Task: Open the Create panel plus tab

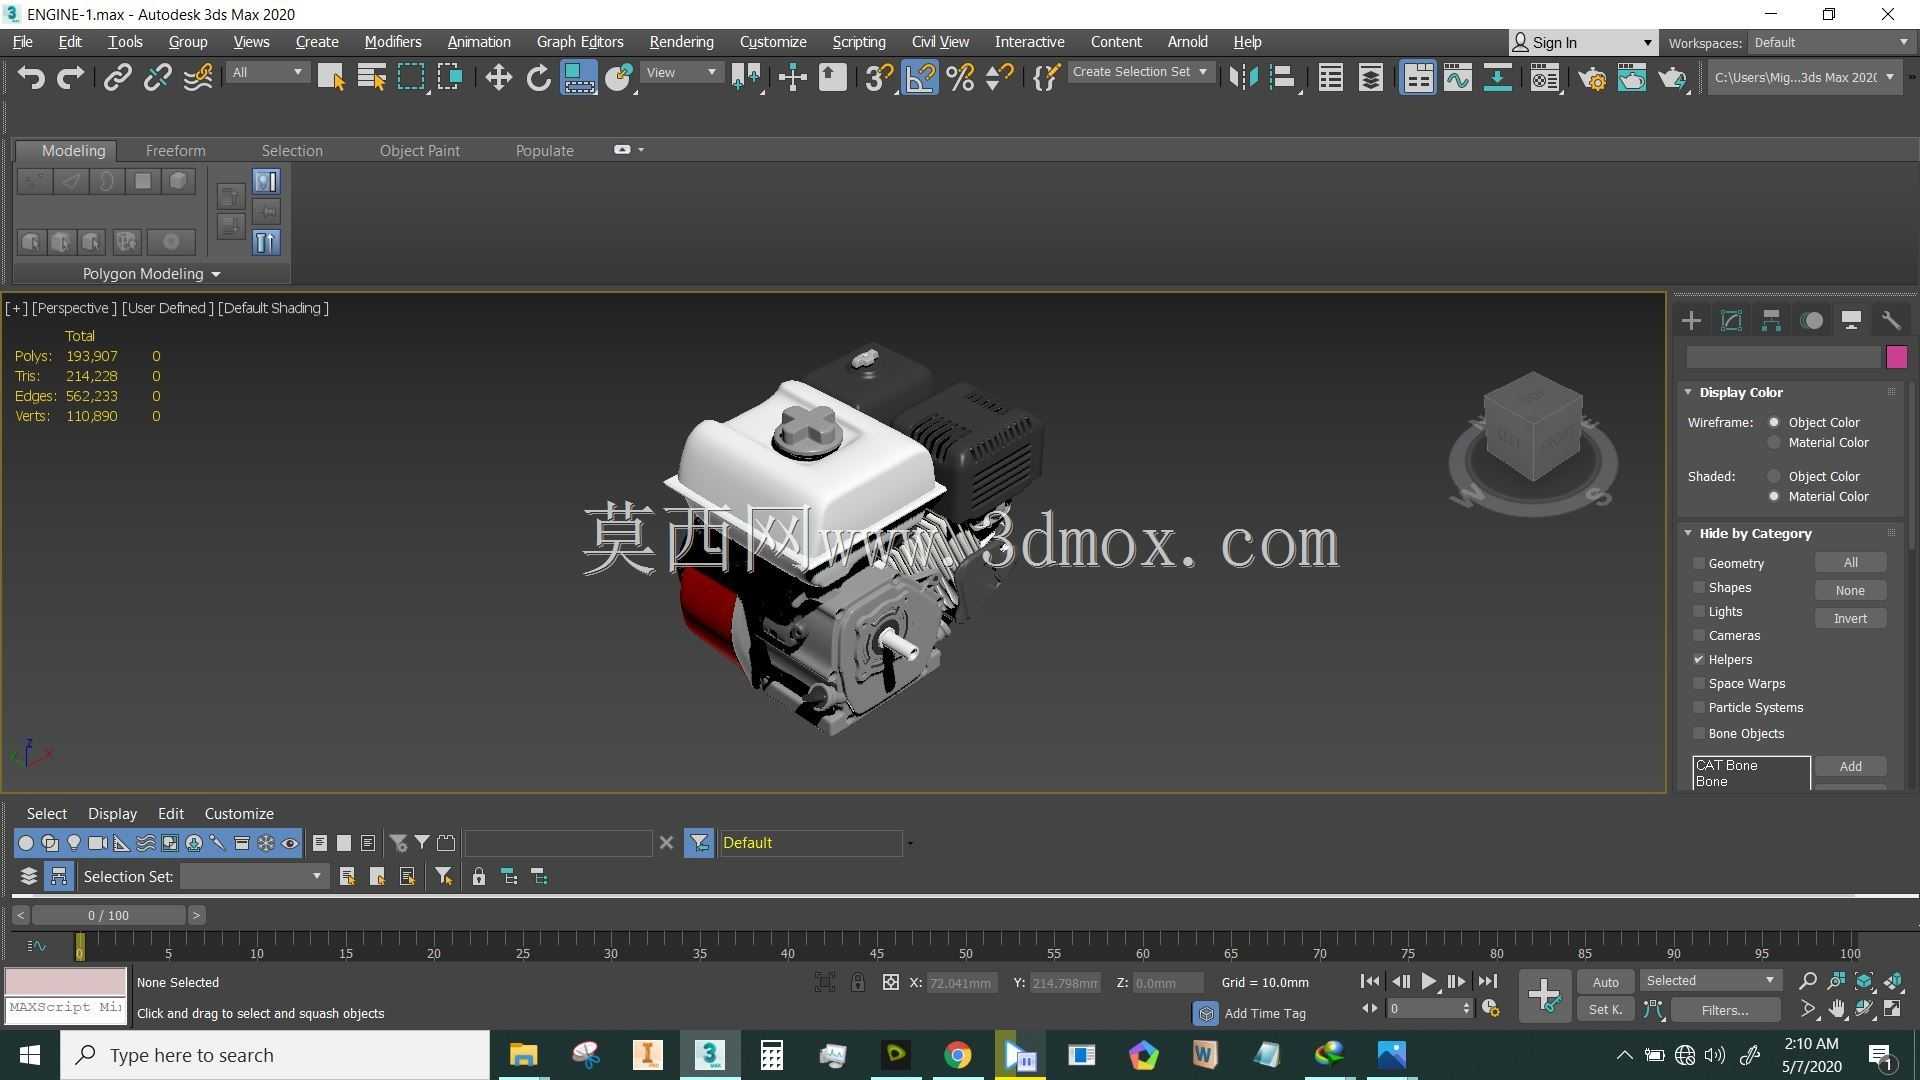Action: coord(1691,320)
